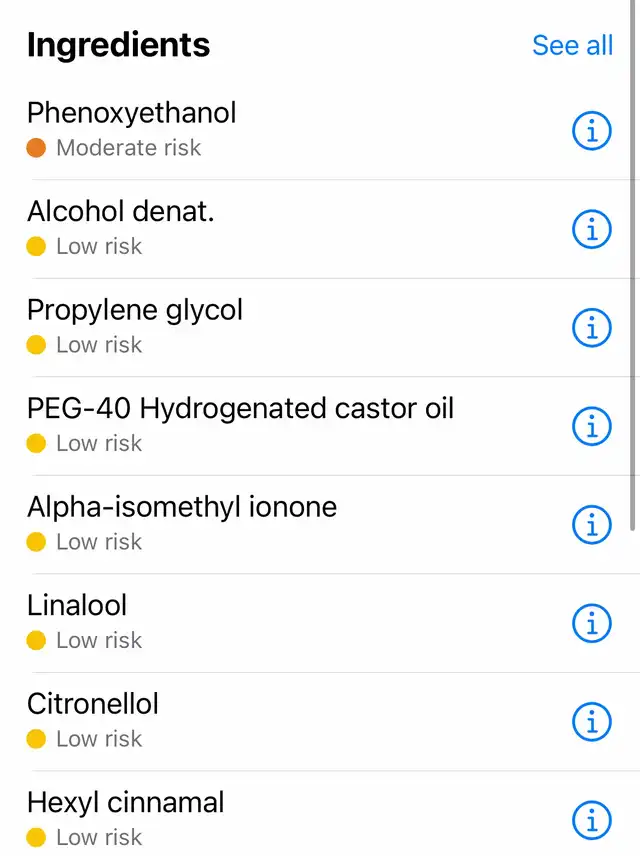Click the orange Moderate risk dot

pos(36,147)
